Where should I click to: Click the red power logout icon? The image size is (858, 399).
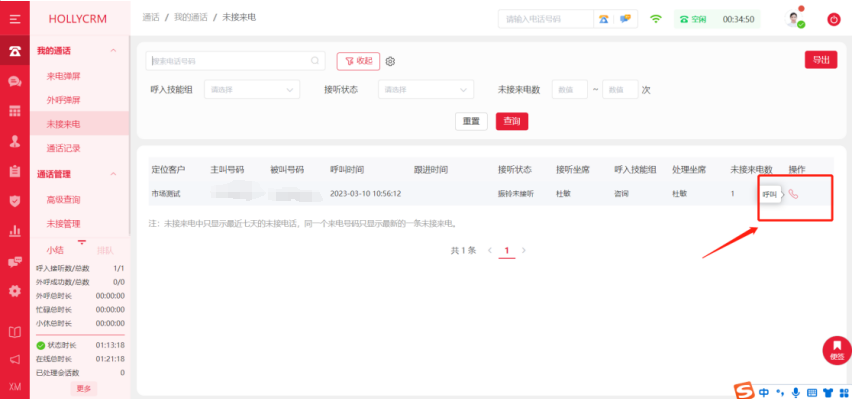pyautogui.click(x=833, y=20)
